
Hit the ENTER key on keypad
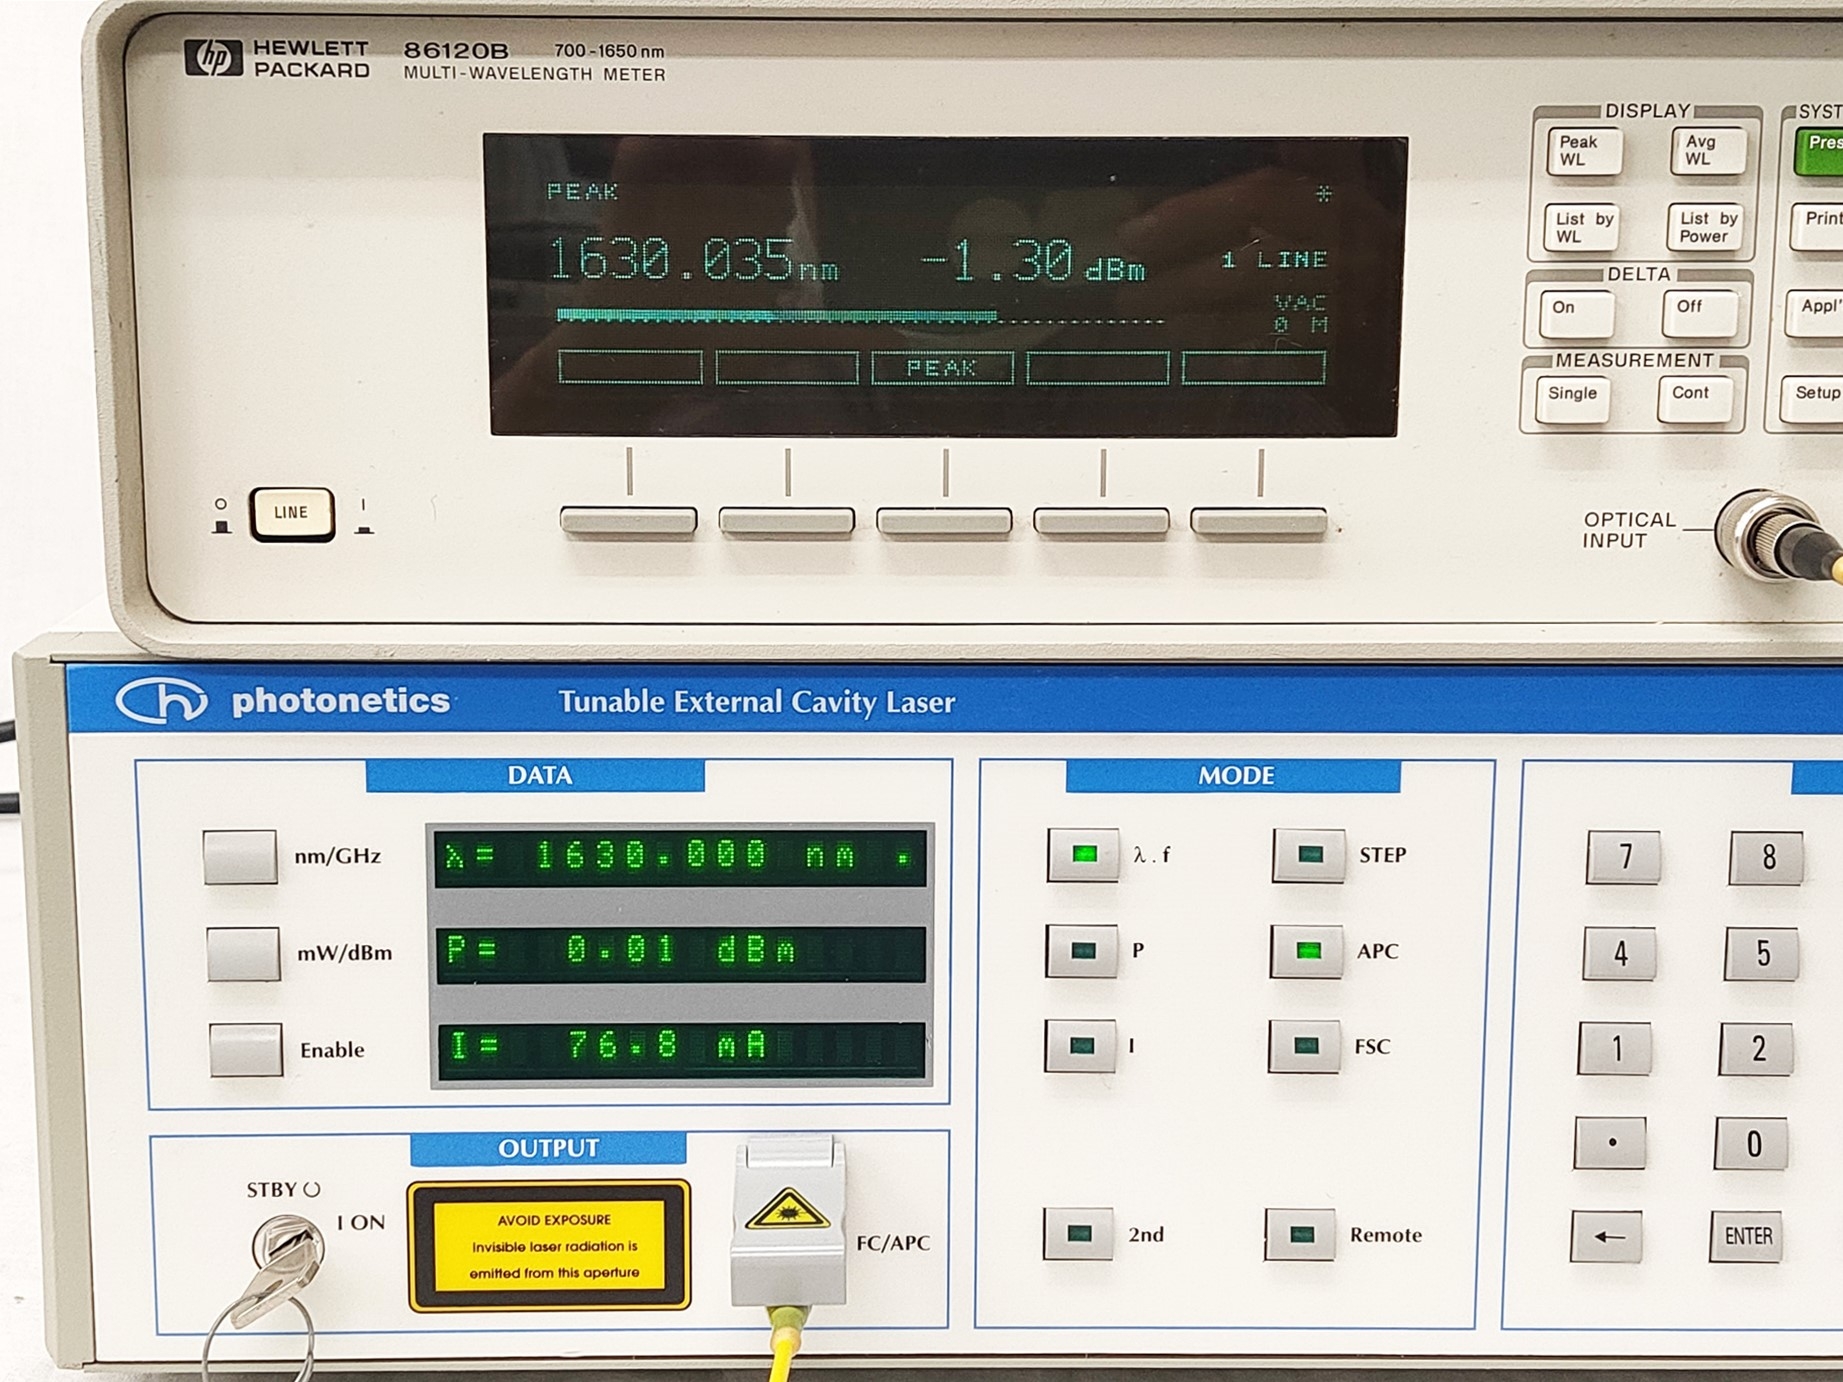pyautogui.click(x=1747, y=1237)
